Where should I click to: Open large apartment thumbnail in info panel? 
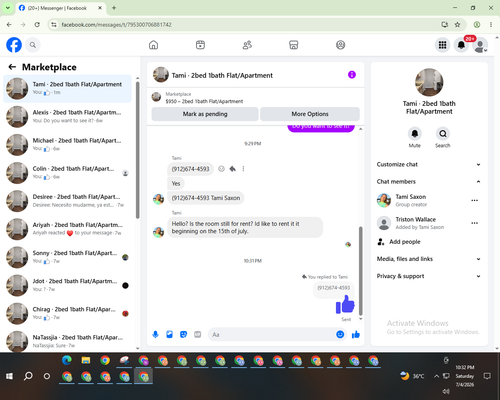point(429,82)
